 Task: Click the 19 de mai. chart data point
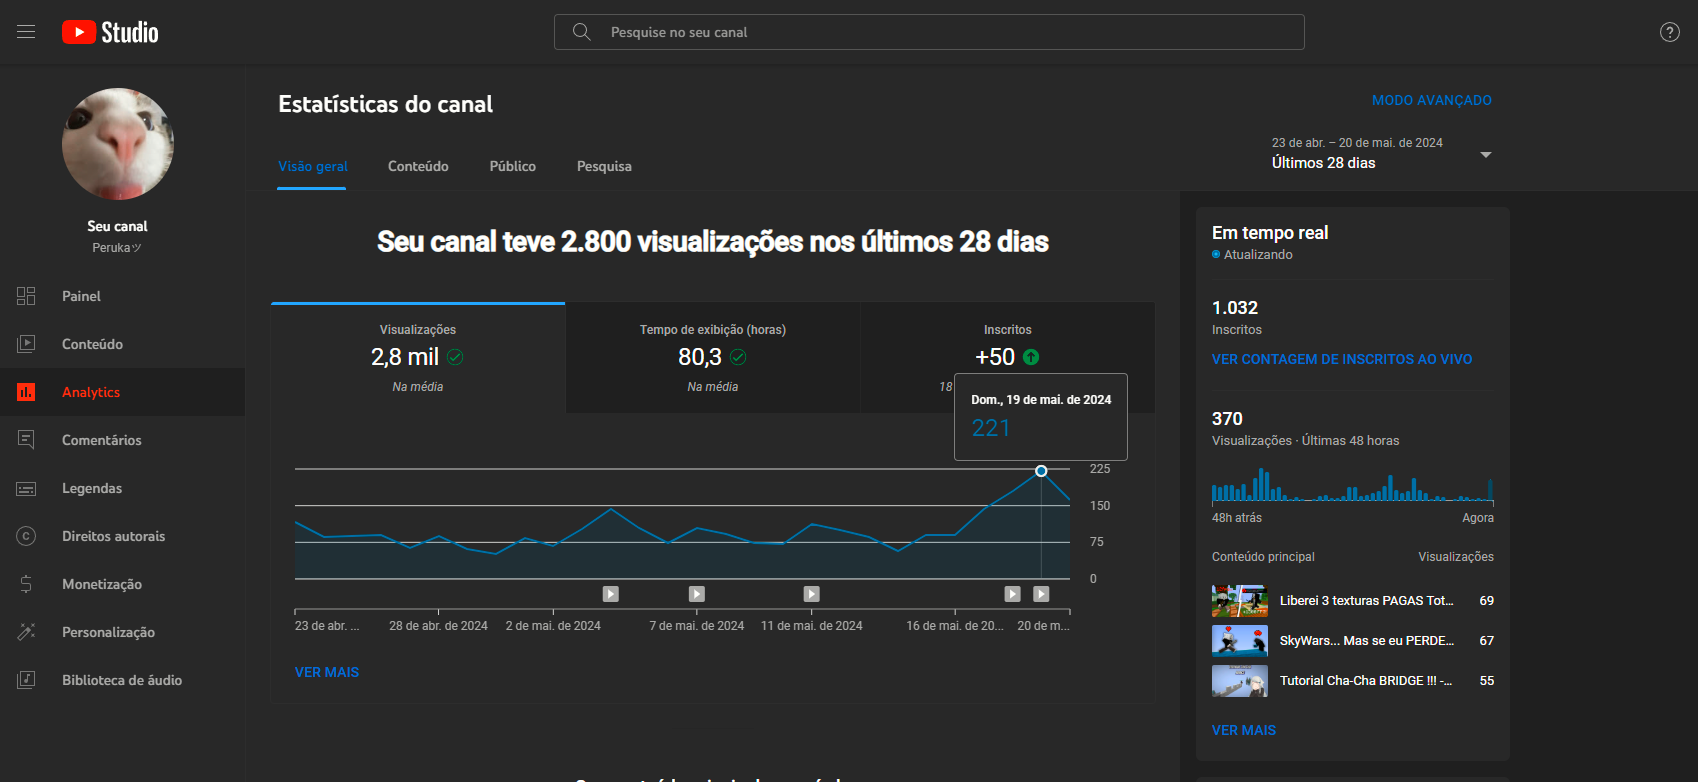tap(1041, 471)
